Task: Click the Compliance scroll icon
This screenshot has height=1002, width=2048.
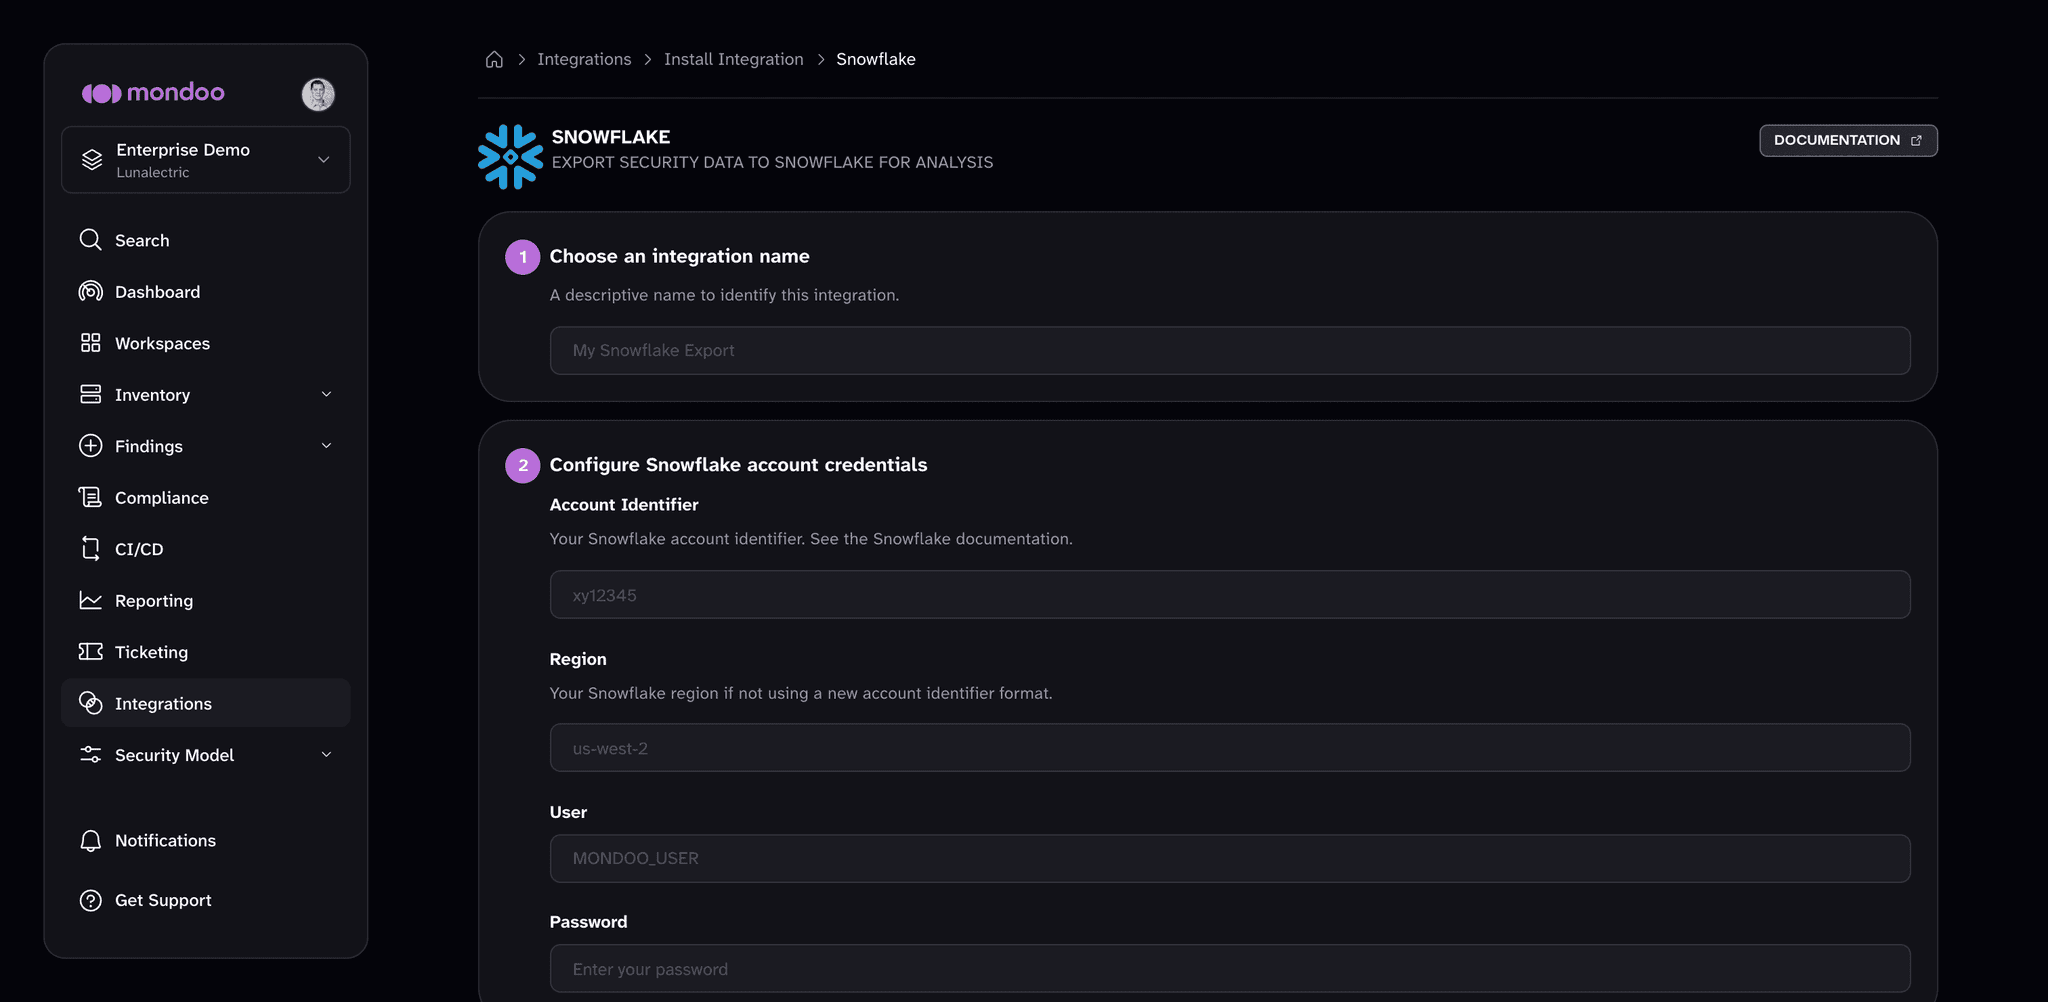Action: 90,497
